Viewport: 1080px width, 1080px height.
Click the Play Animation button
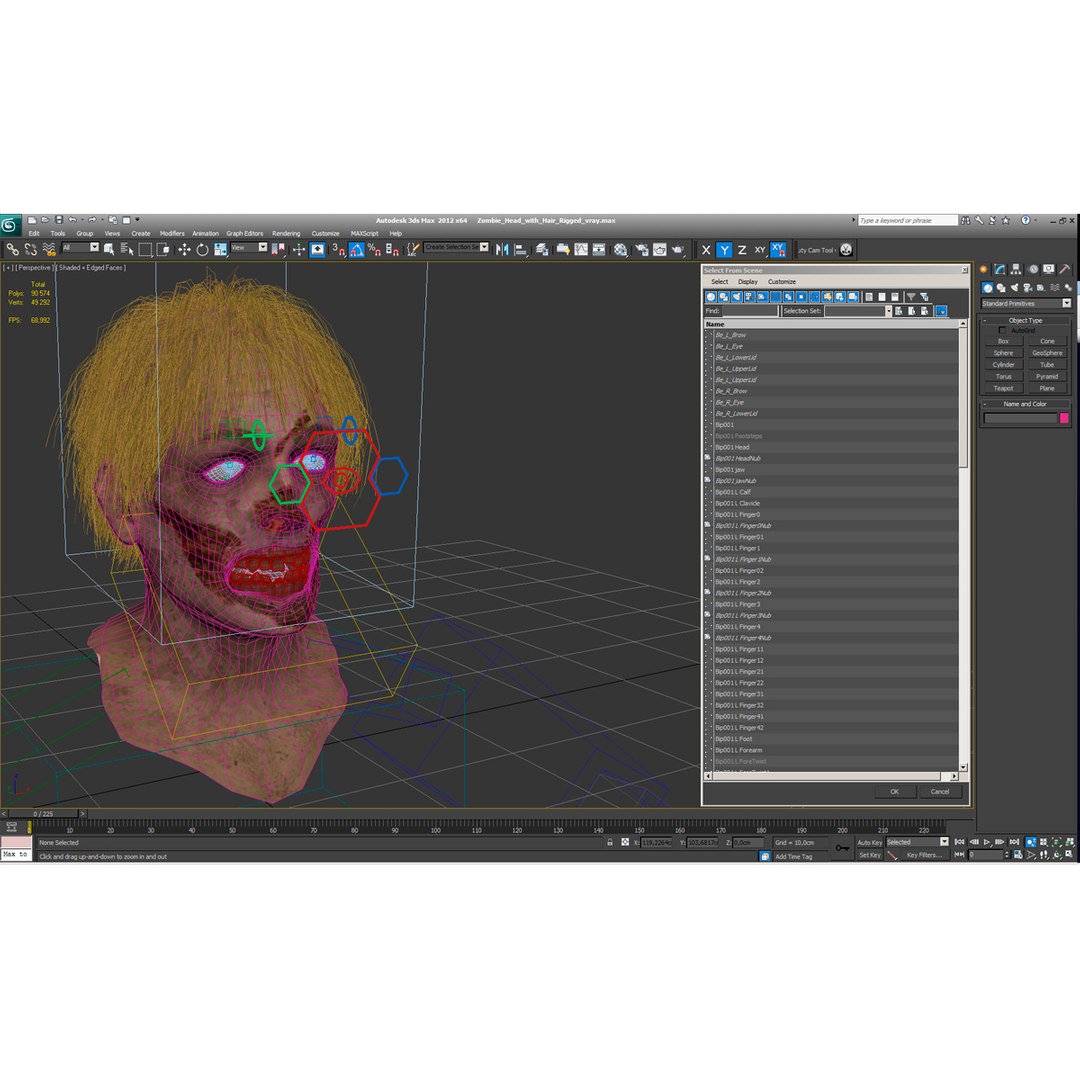click(x=987, y=842)
